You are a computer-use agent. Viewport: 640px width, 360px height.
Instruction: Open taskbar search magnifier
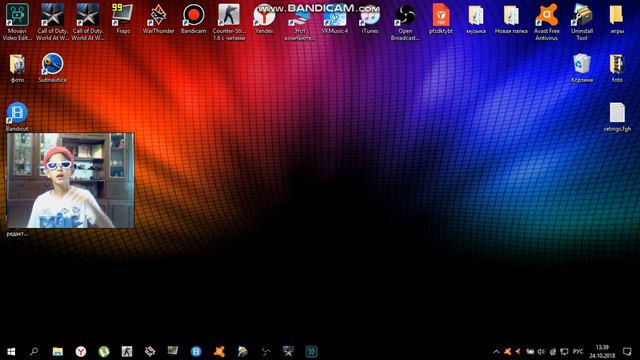[34, 351]
